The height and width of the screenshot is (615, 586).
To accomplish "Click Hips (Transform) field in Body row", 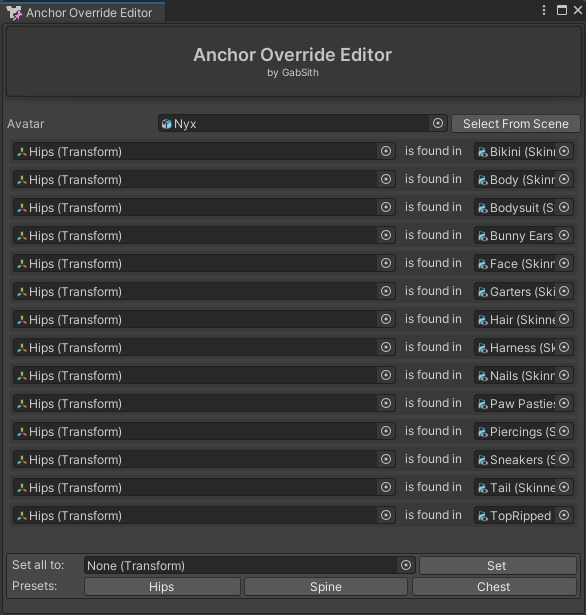I will (x=204, y=179).
